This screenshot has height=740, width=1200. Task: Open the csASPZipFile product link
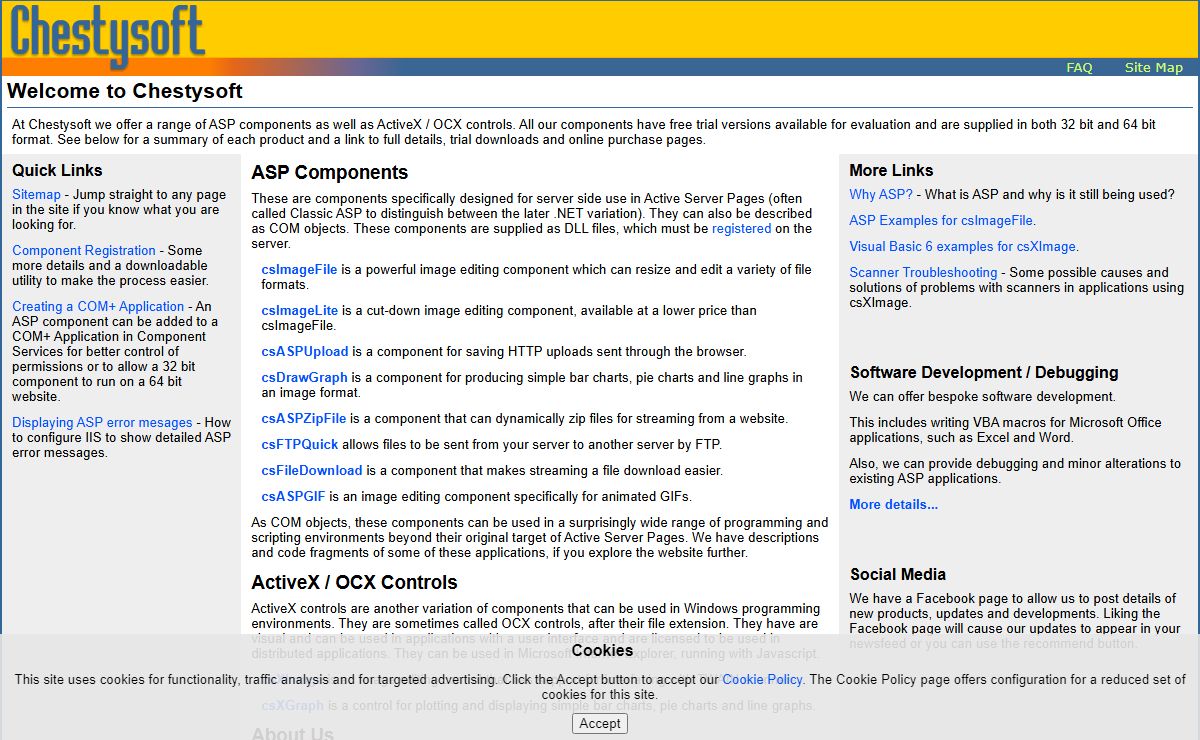(x=304, y=419)
